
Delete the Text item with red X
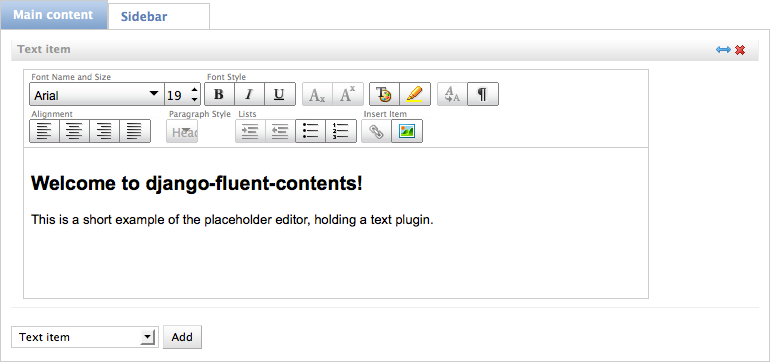[740, 50]
